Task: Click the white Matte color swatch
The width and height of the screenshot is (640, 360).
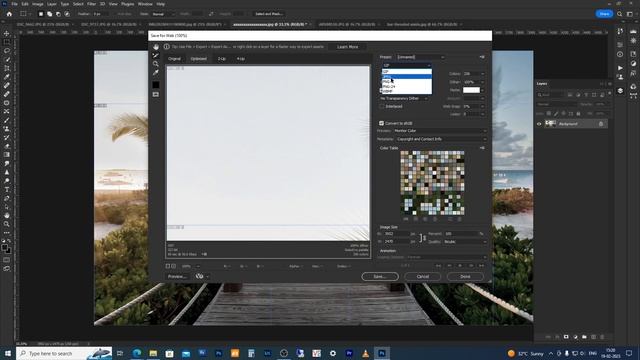Action: point(471,90)
